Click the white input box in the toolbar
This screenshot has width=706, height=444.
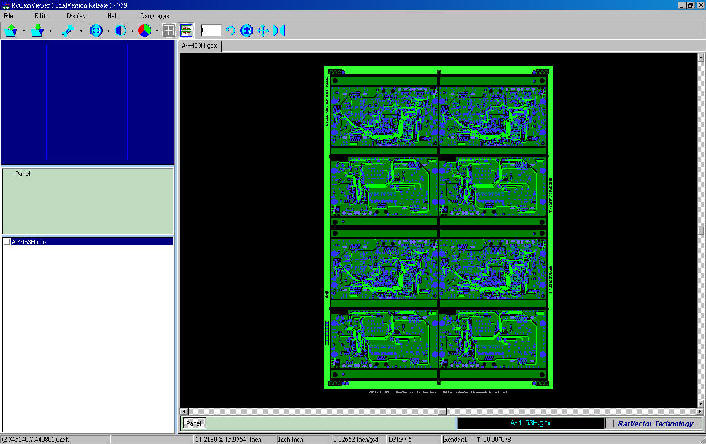(211, 31)
